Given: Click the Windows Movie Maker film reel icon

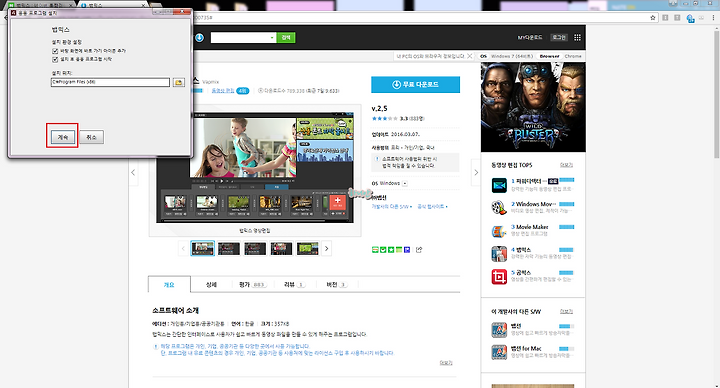Looking at the screenshot, I should tap(499, 208).
